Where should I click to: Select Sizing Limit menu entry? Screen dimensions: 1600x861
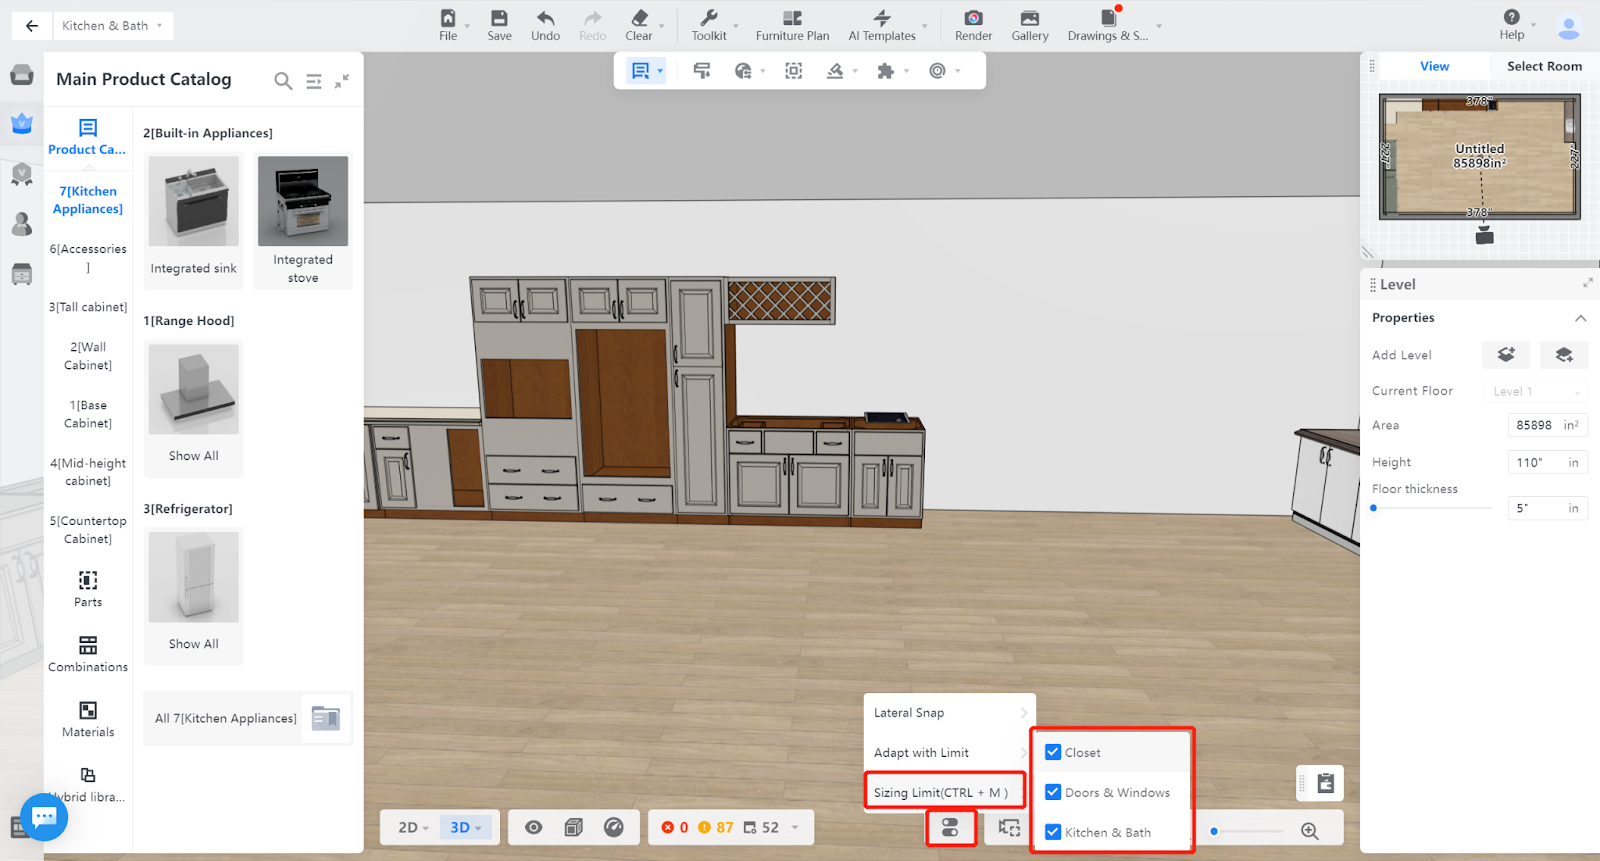tap(942, 792)
